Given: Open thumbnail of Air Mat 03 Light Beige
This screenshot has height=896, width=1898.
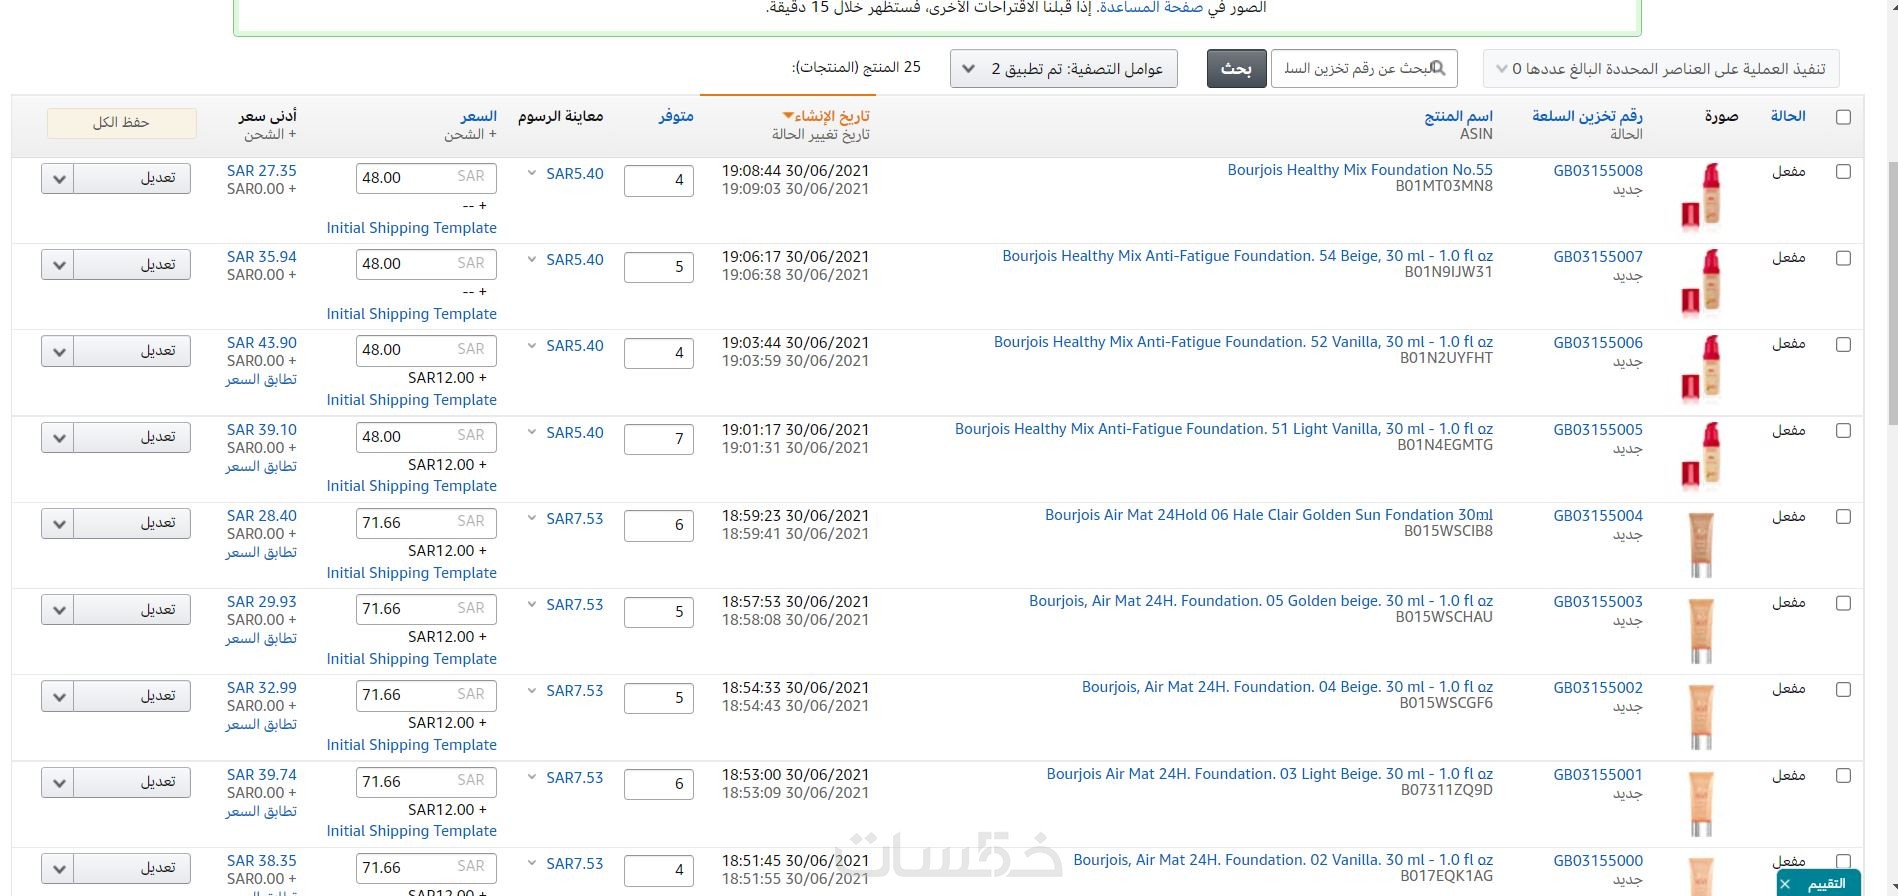Looking at the screenshot, I should point(1702,802).
